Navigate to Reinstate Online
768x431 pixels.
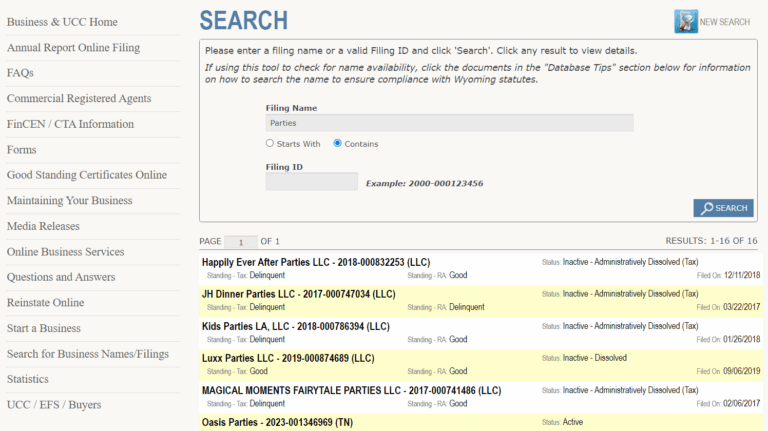click(45, 303)
